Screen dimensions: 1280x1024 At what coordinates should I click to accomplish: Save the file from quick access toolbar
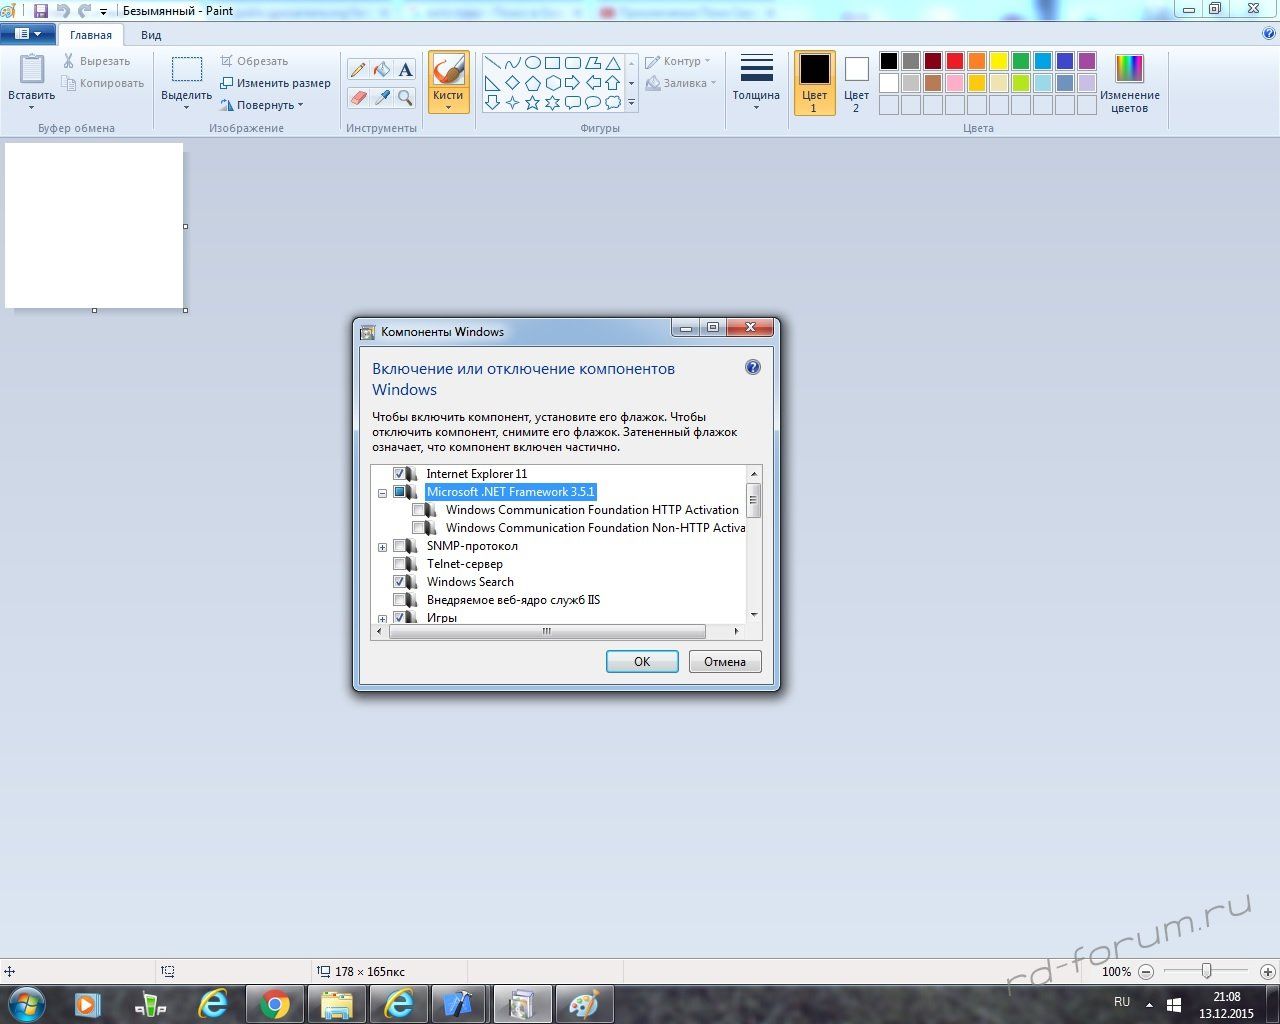[41, 10]
